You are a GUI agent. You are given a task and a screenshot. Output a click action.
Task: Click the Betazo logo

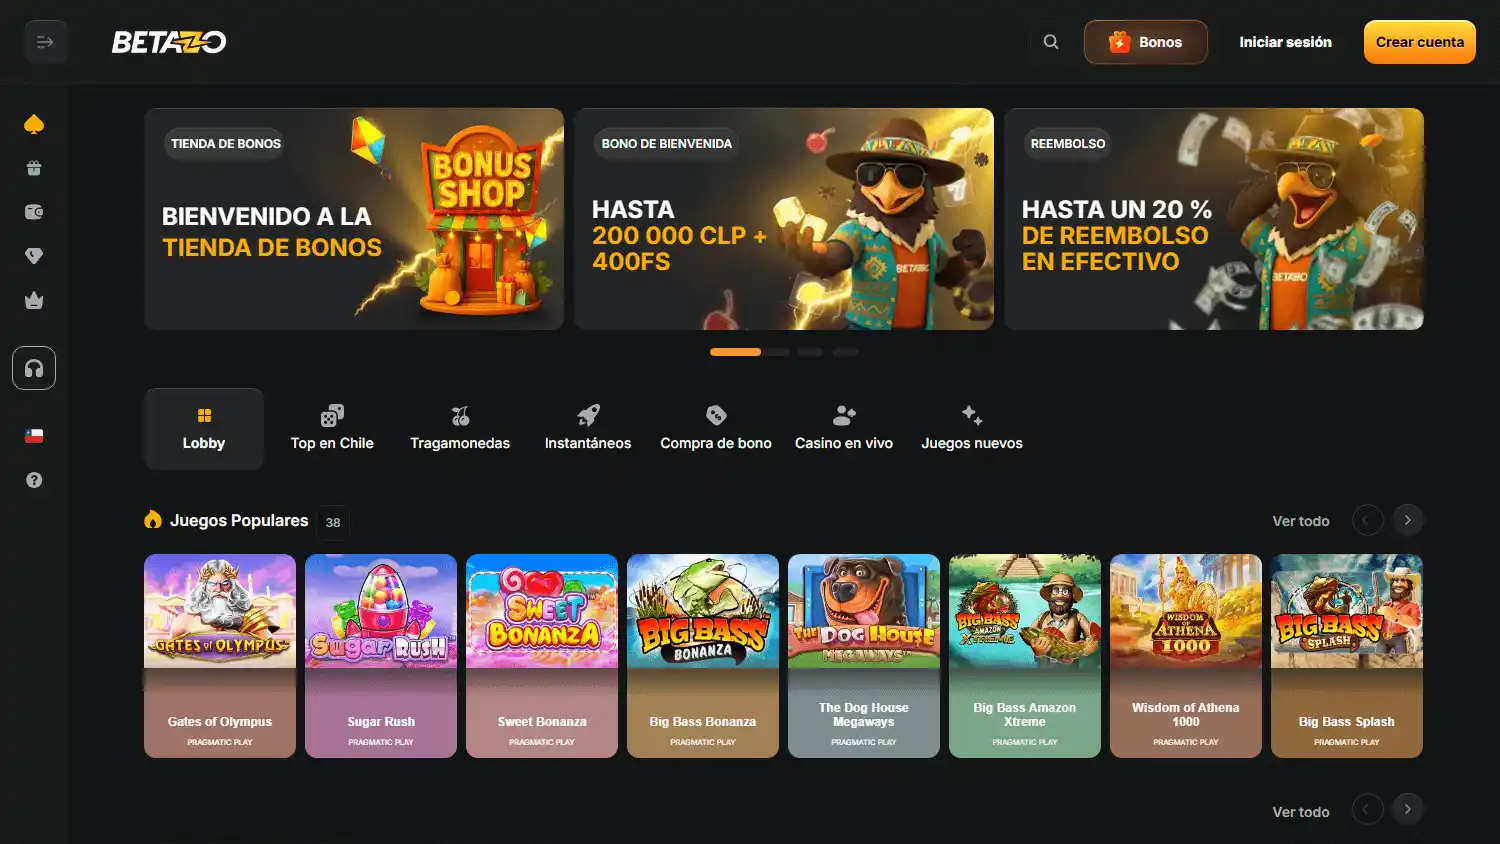click(x=169, y=42)
